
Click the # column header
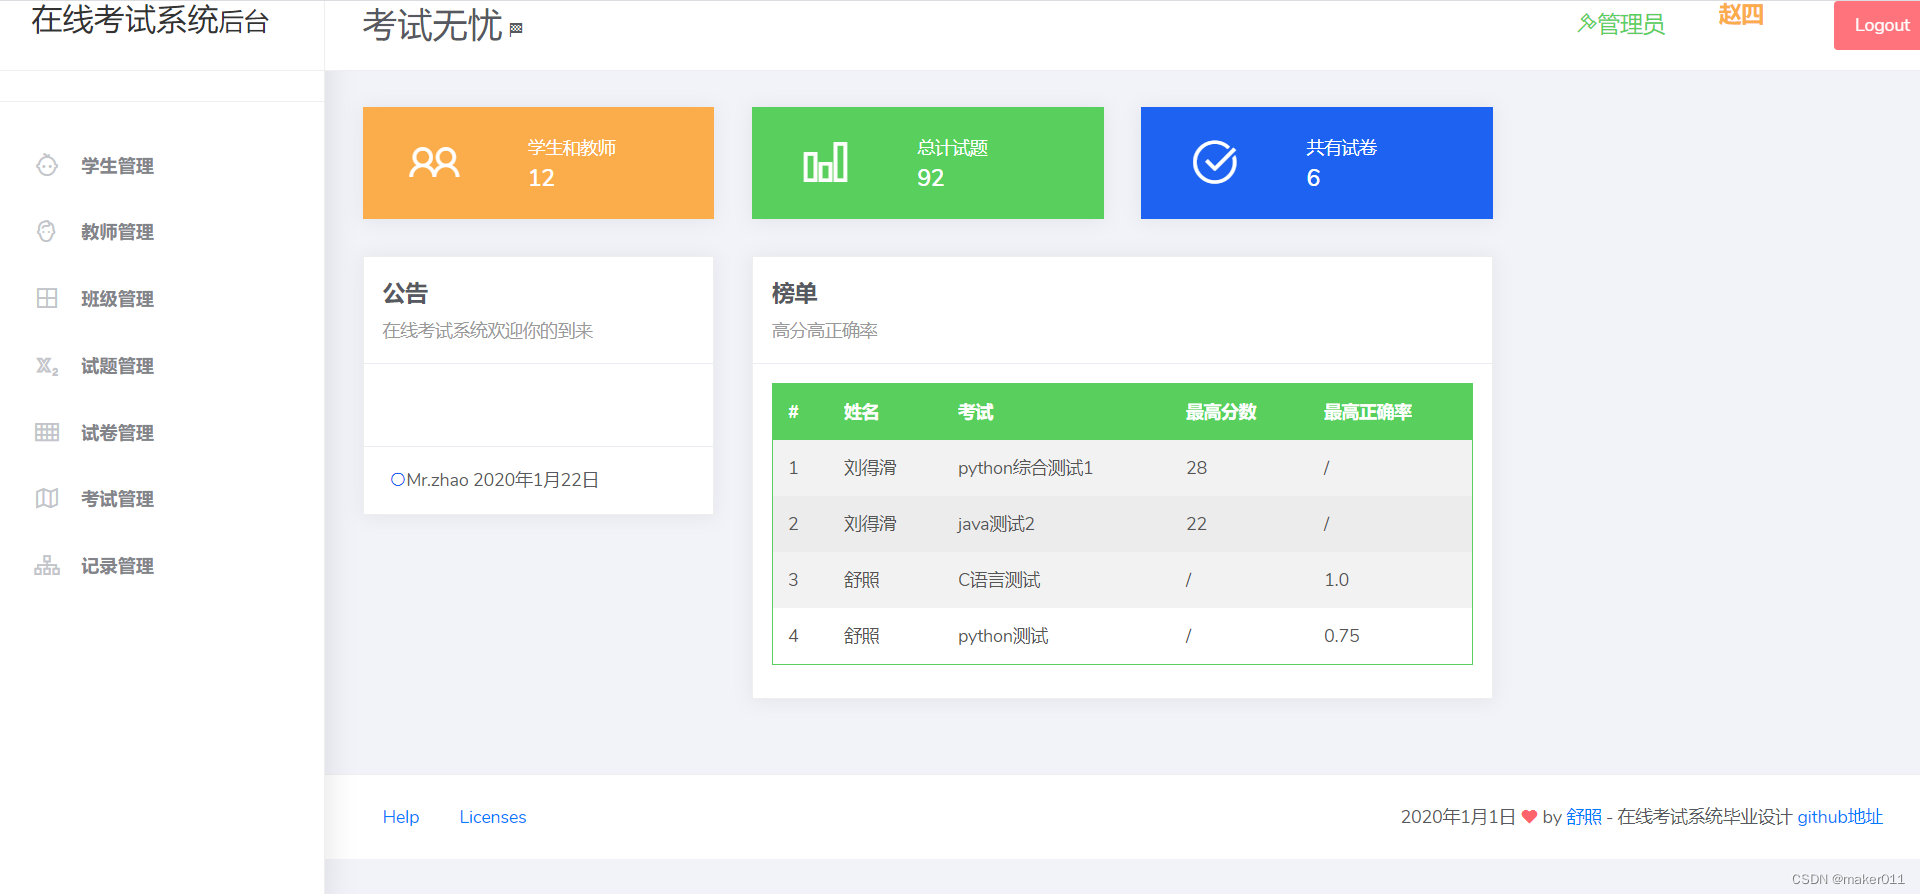(793, 412)
